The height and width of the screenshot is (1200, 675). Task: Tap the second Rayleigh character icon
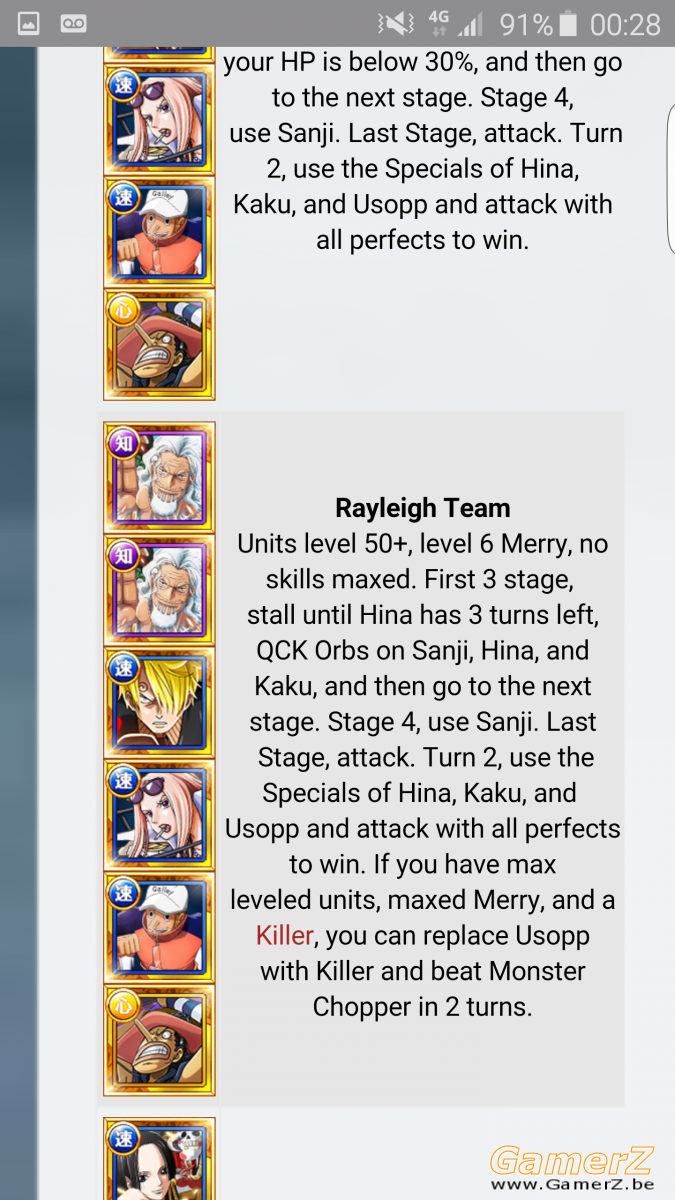[x=159, y=589]
